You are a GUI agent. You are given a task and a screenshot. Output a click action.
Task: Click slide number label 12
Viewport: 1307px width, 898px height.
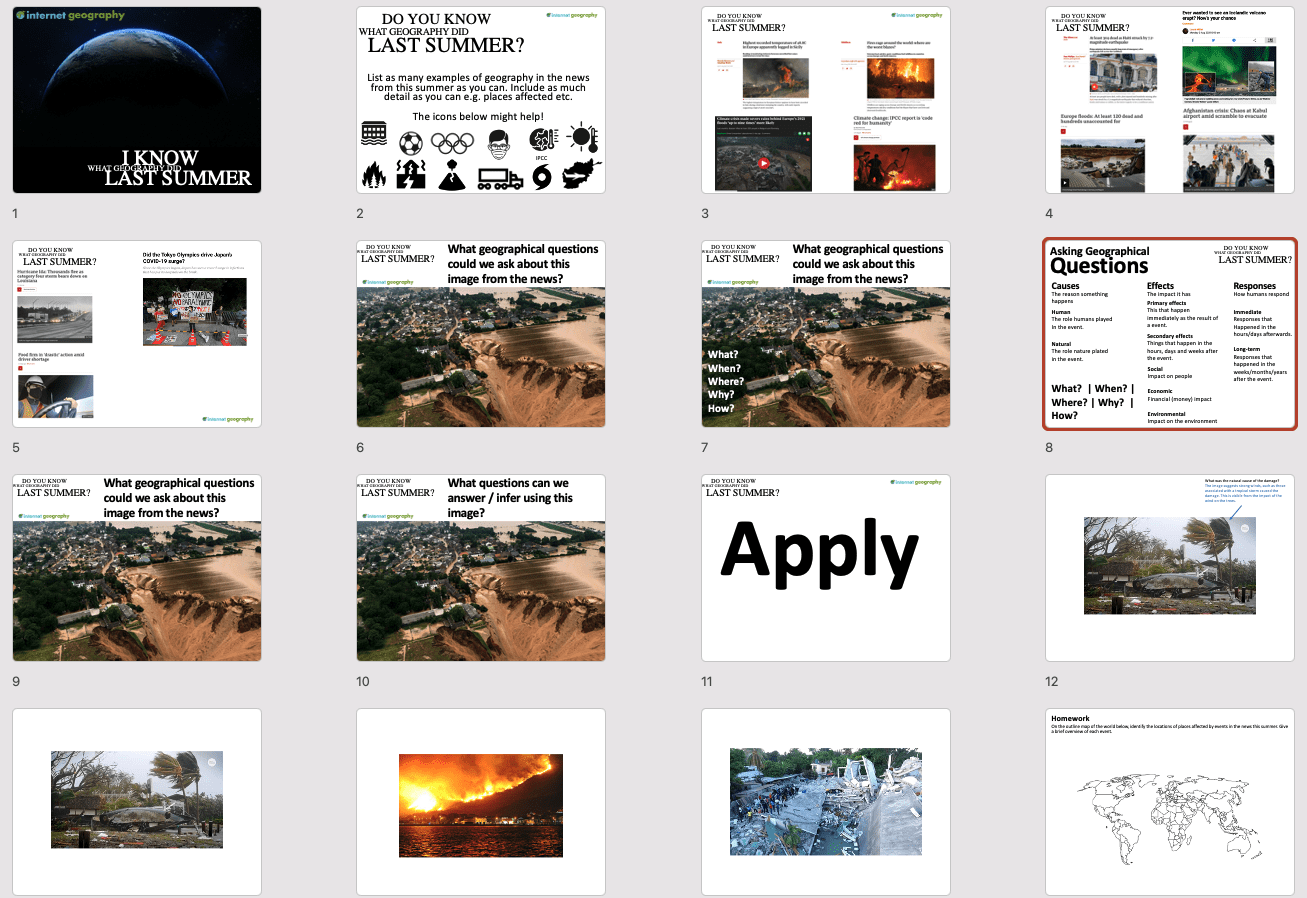tap(1052, 681)
